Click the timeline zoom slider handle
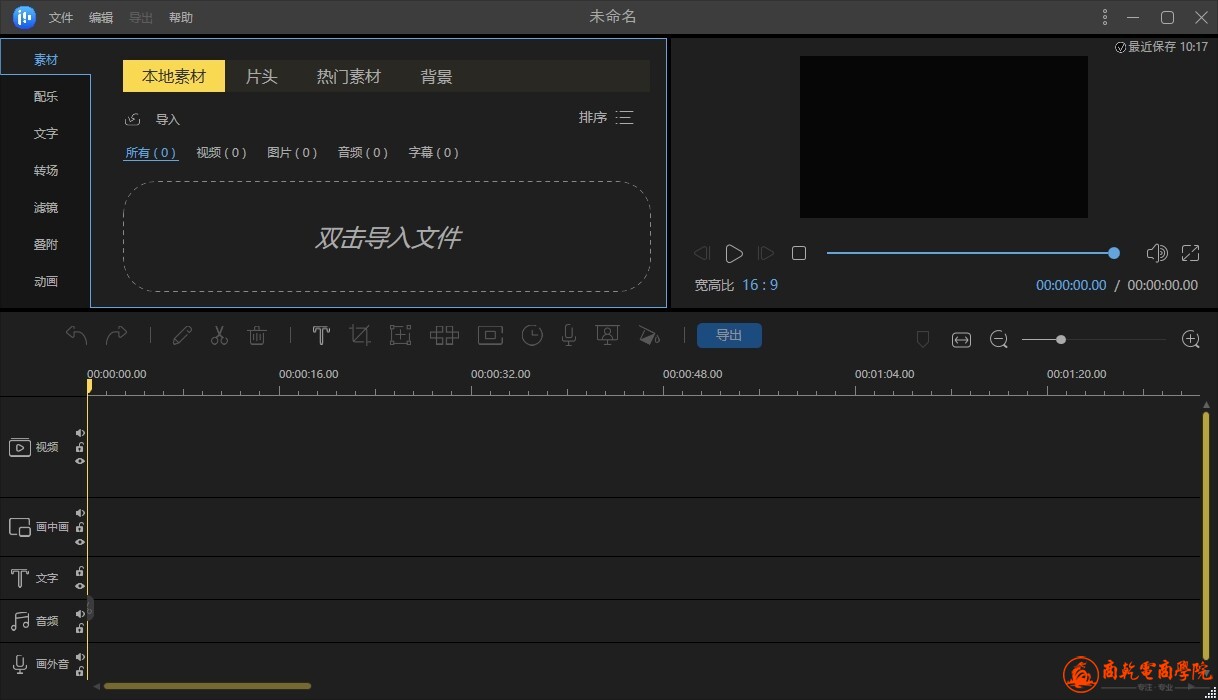This screenshot has height=700, width=1218. (x=1061, y=340)
